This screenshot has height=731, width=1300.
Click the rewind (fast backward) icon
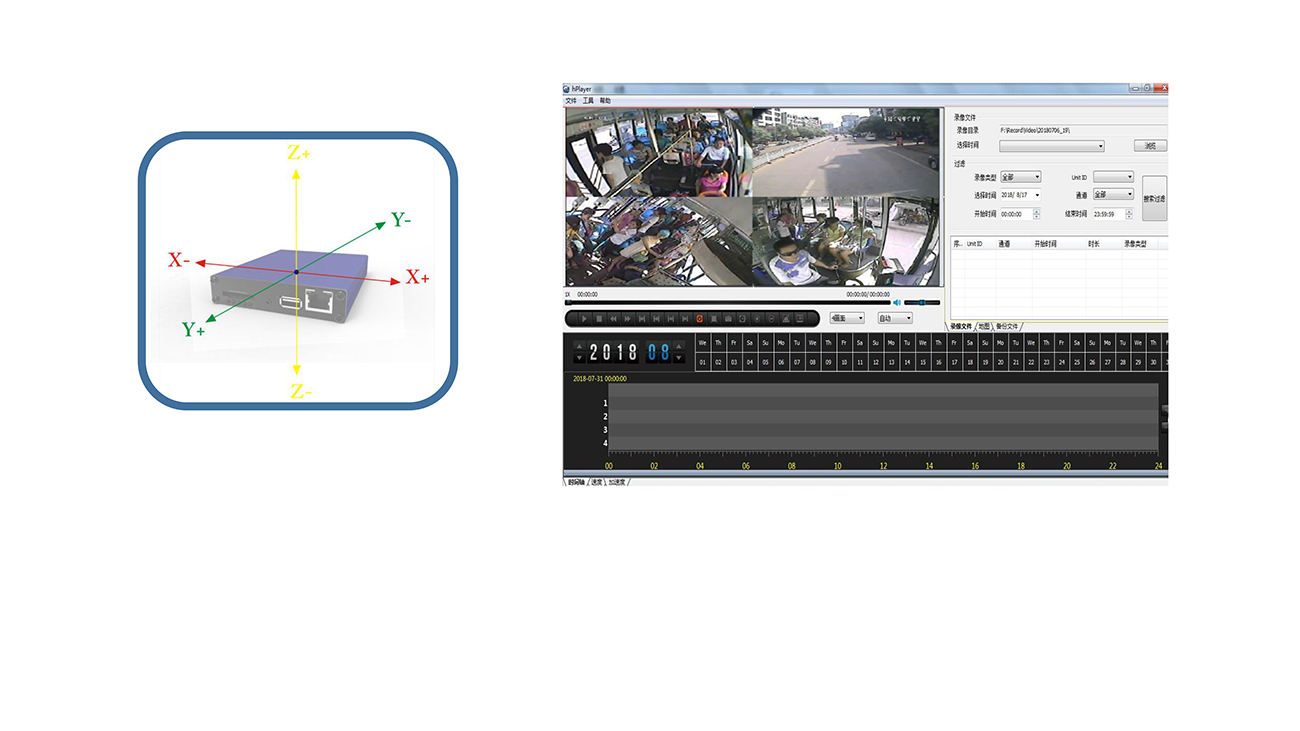pos(613,319)
